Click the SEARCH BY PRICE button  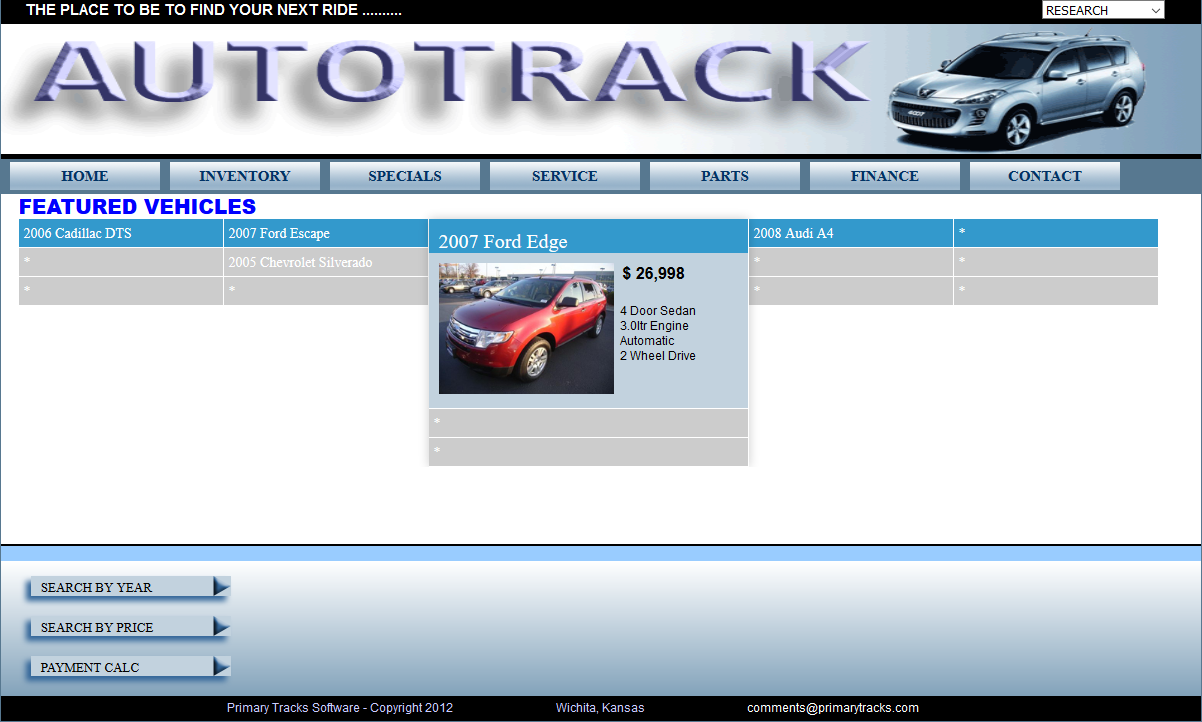[130, 627]
